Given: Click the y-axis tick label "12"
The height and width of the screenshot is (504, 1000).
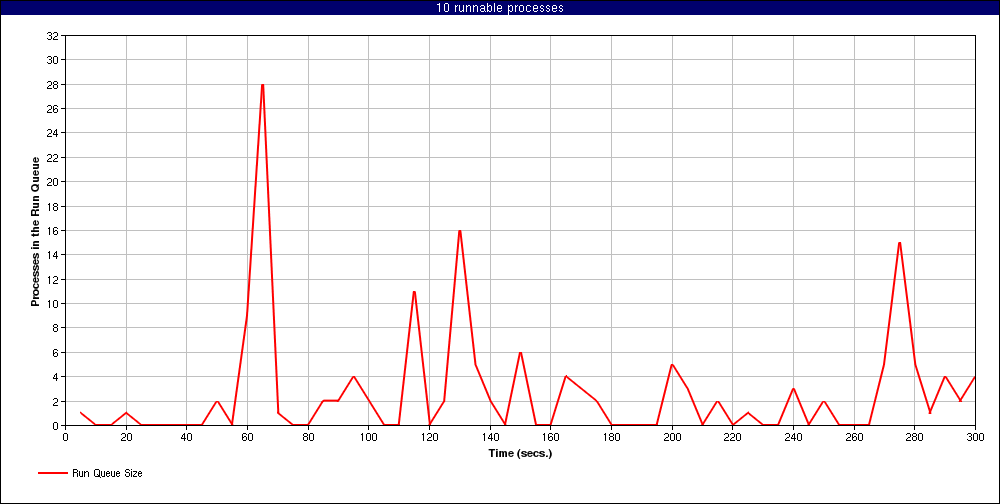Looking at the screenshot, I should pos(52,279).
